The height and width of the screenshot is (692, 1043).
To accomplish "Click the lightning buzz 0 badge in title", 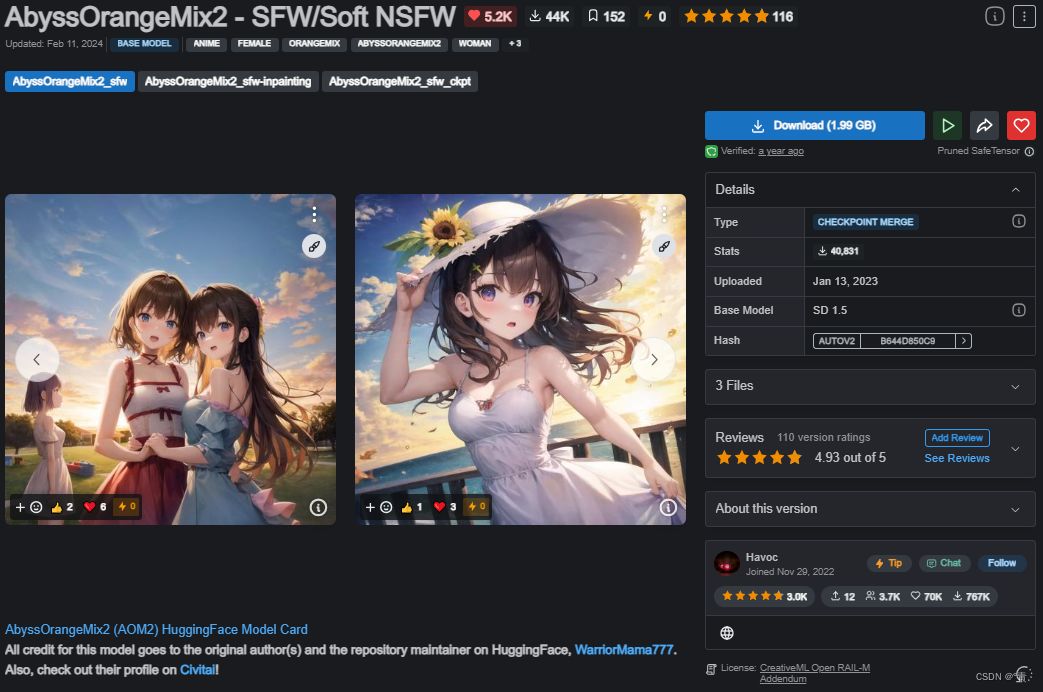I will point(655,16).
